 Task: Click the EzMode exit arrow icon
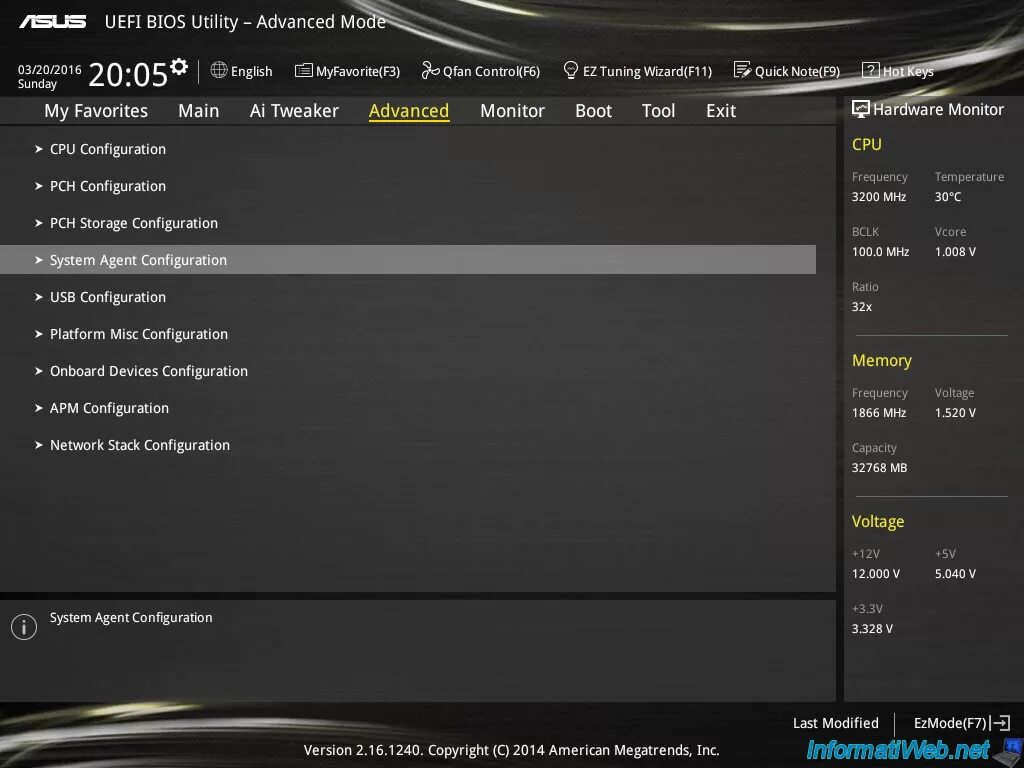pos(1000,723)
